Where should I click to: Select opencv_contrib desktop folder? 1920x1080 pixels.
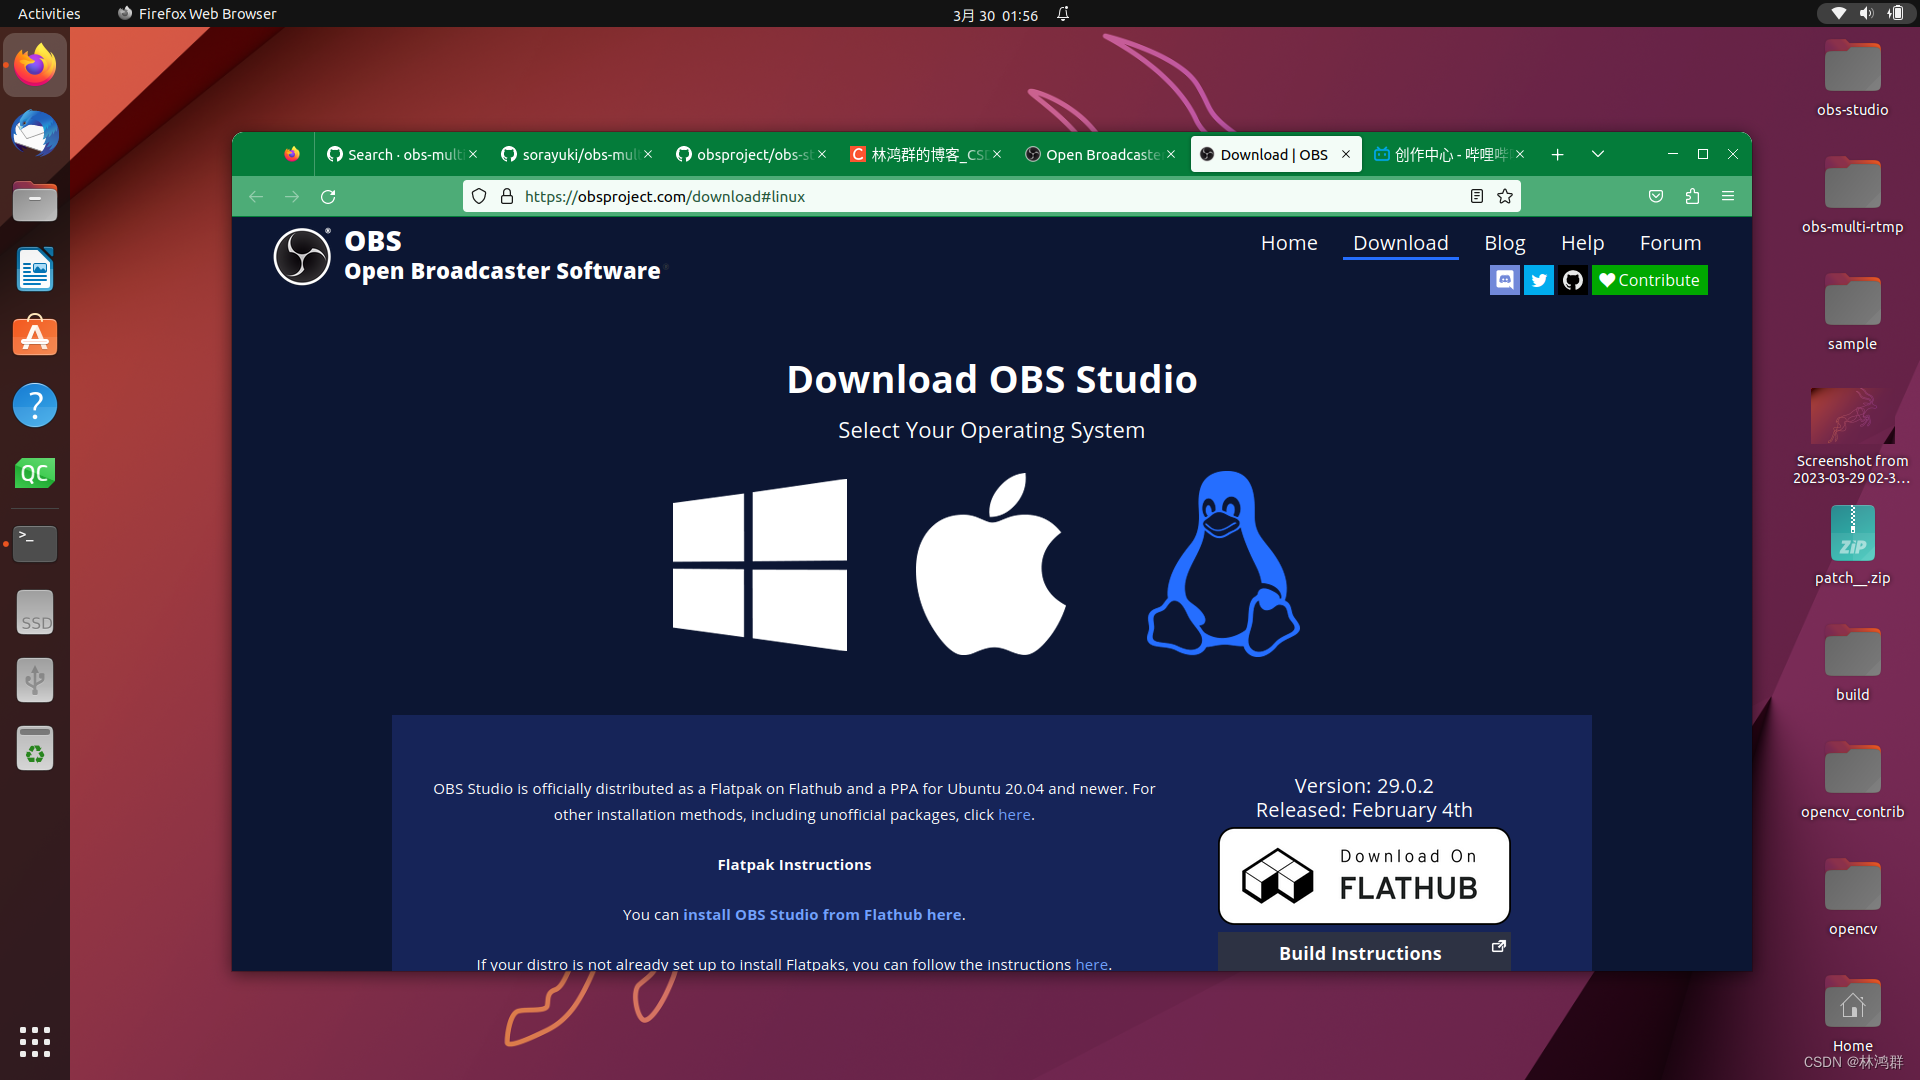click(x=1852, y=780)
